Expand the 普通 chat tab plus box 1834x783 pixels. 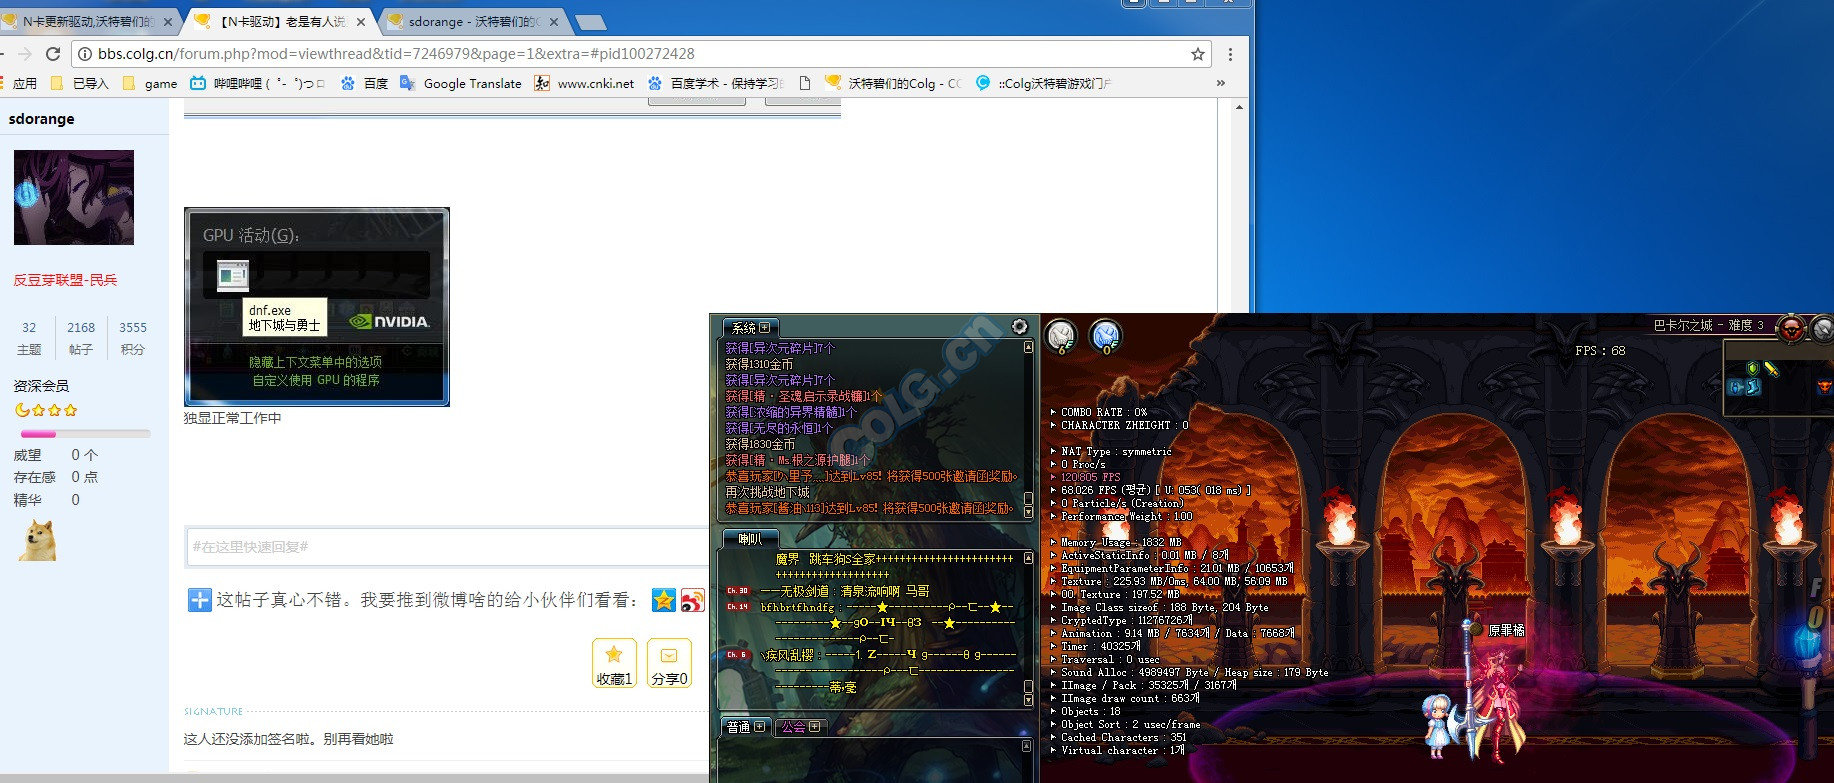pos(759,727)
